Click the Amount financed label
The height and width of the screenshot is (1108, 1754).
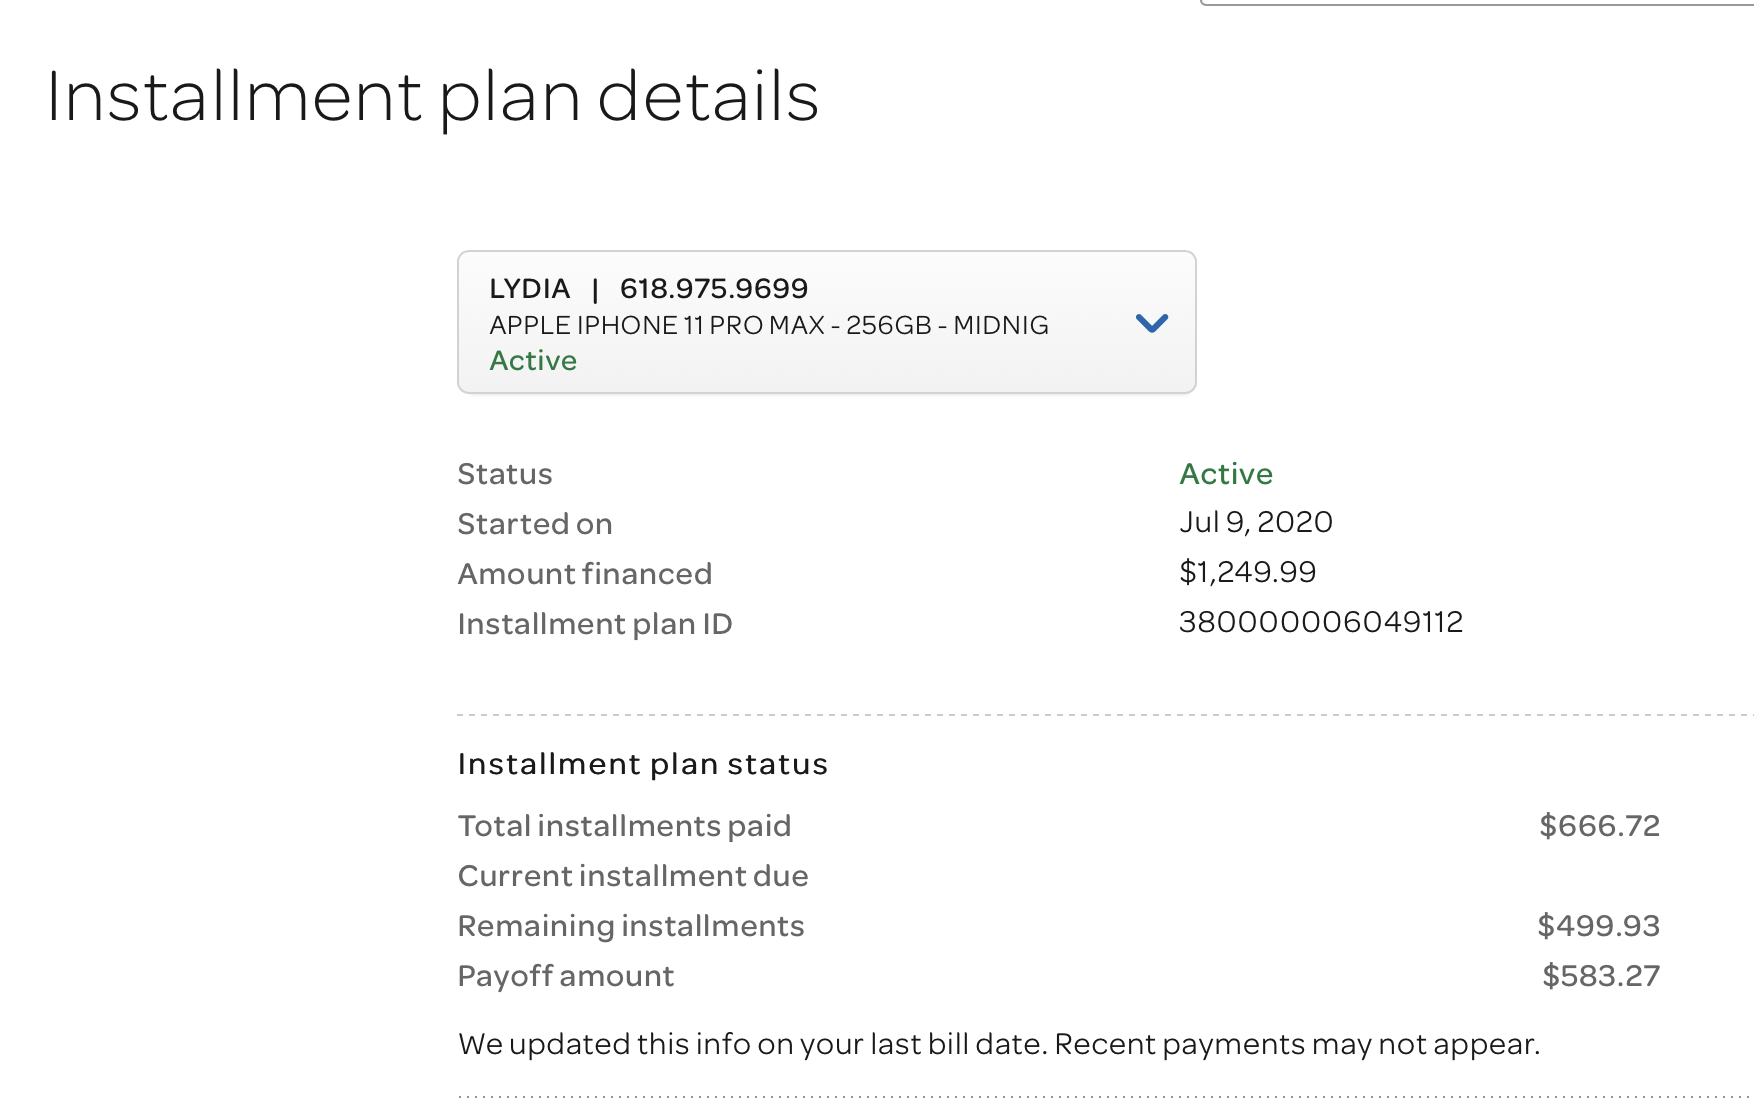(x=585, y=574)
